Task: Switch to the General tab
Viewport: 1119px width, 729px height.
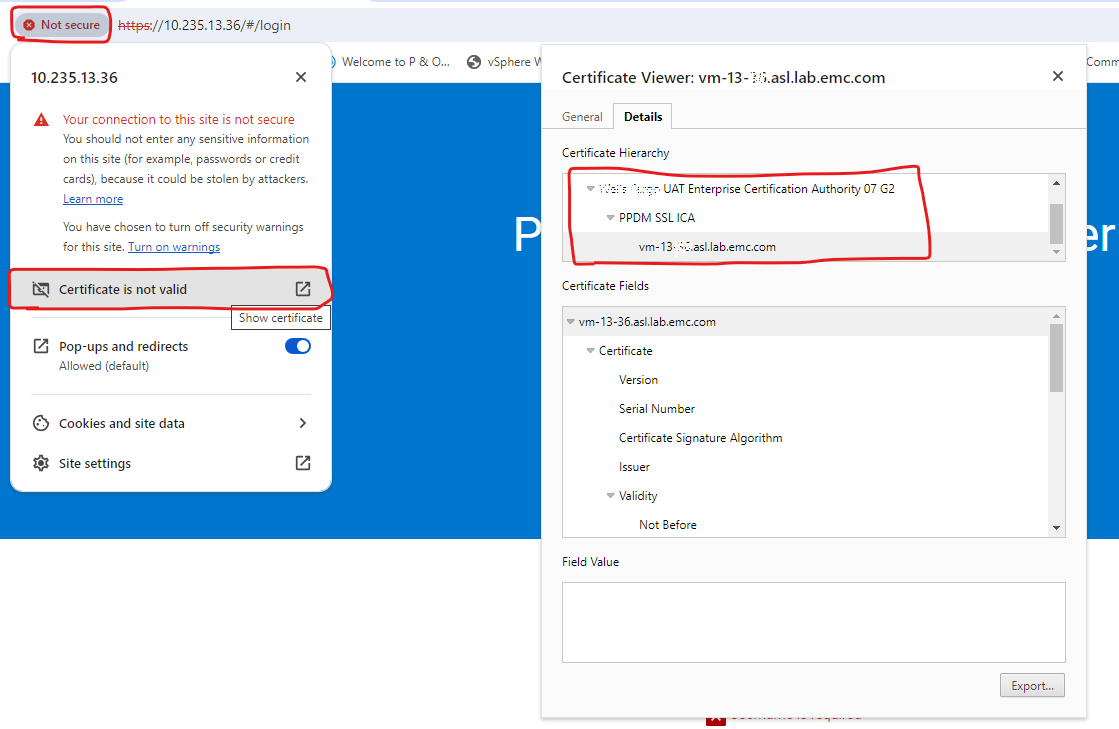Action: 581,116
